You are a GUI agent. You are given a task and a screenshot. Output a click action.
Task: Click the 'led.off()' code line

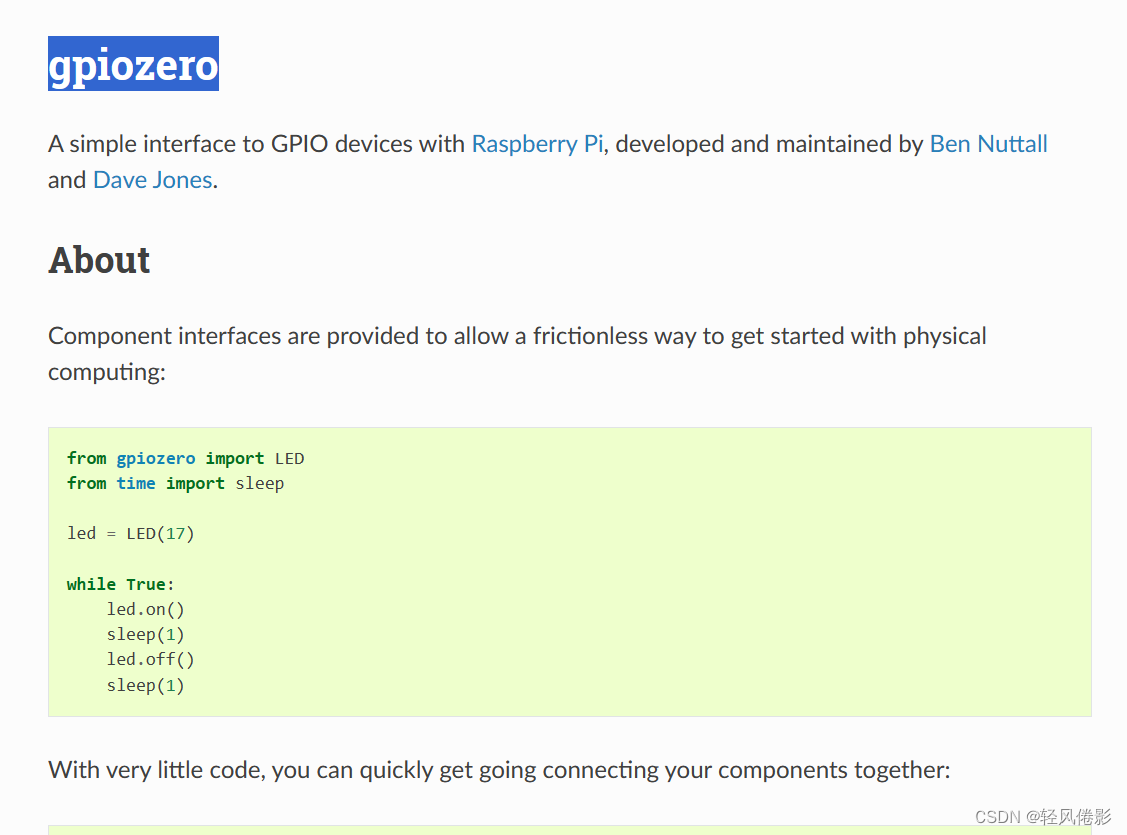150,659
